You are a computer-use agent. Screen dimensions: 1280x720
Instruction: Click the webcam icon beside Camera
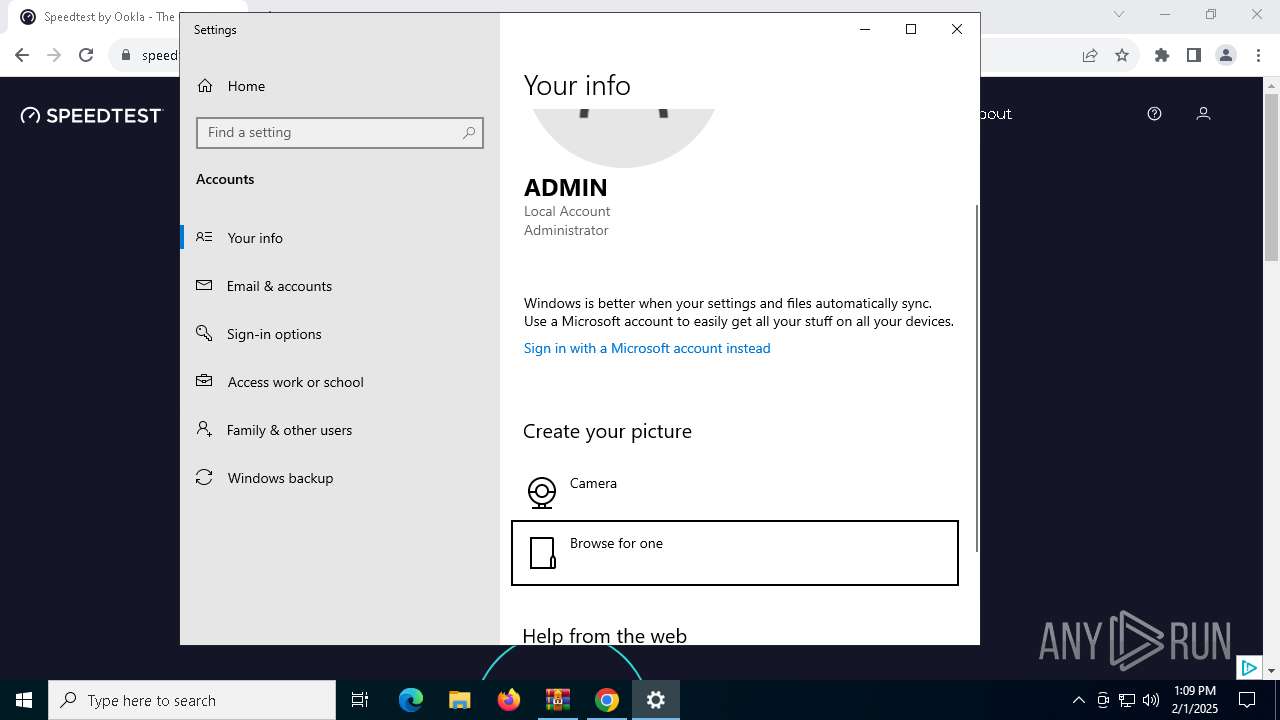(541, 492)
